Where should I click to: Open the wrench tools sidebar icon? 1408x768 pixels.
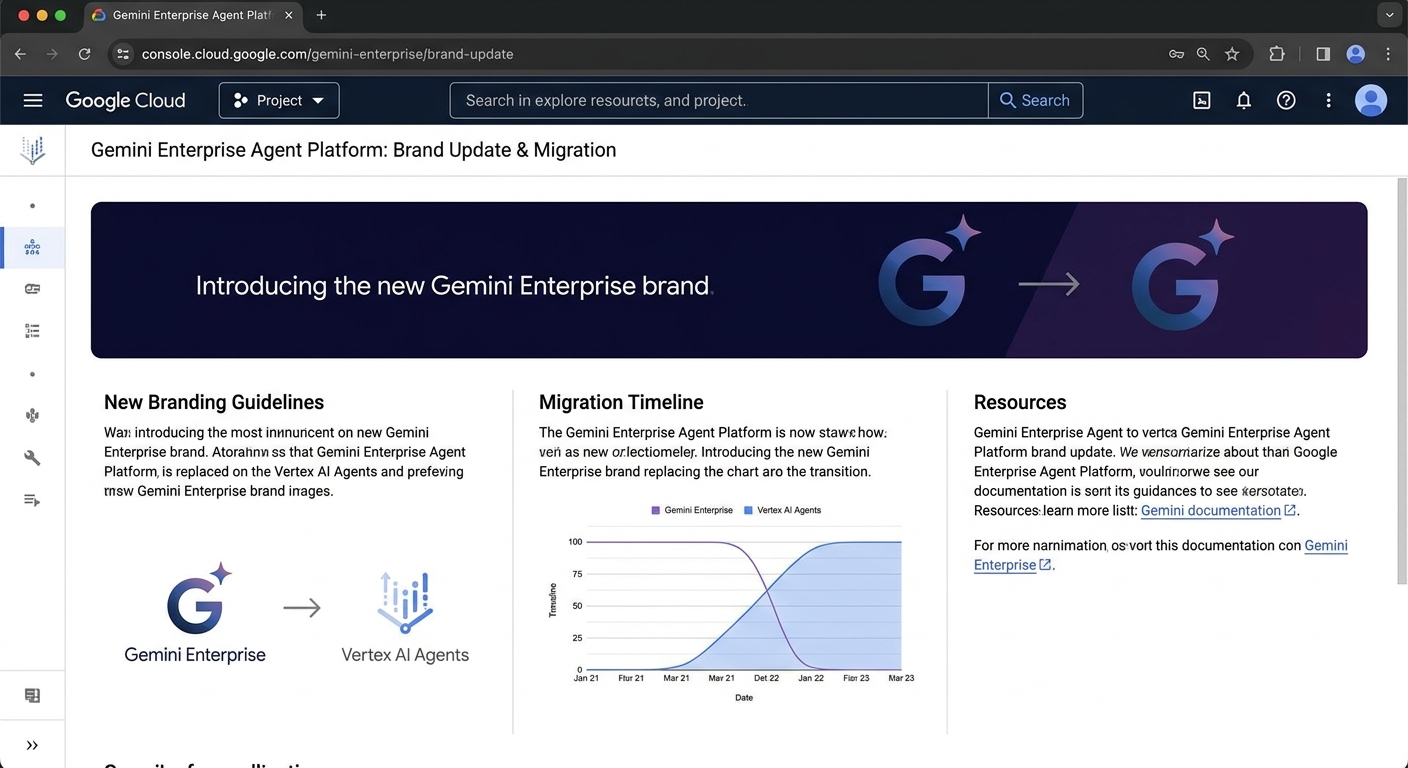[32, 458]
